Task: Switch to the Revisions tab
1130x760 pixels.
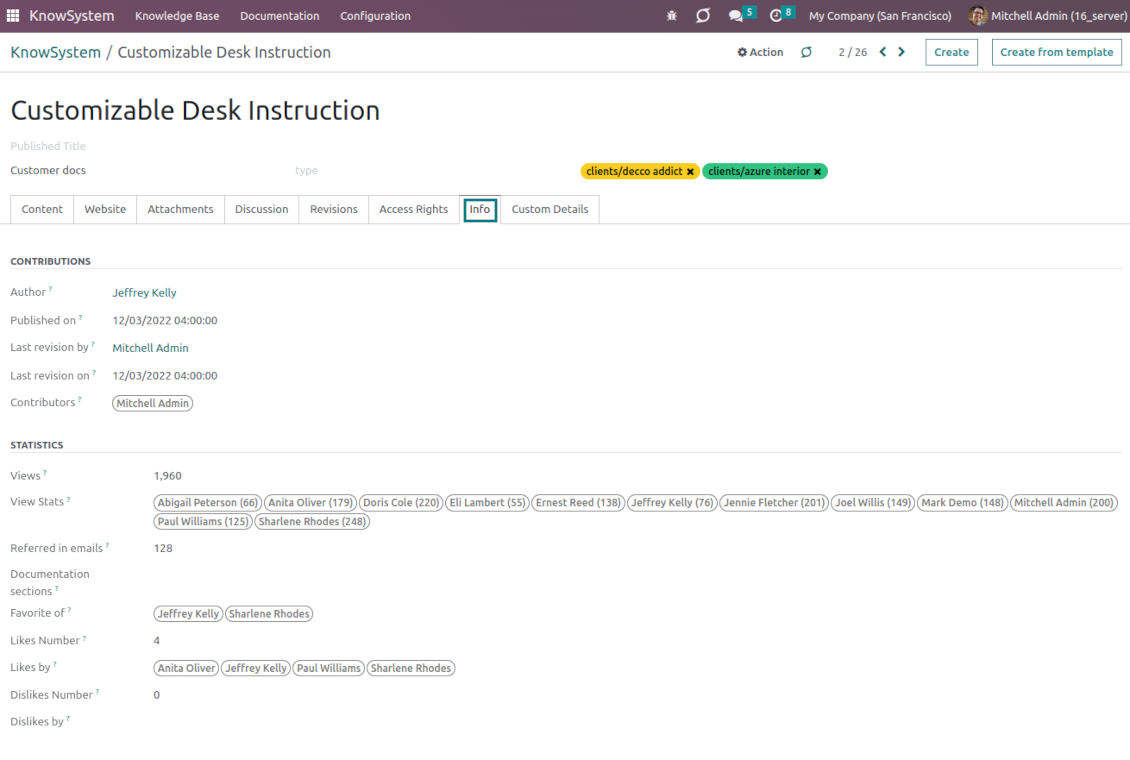Action: pyautogui.click(x=334, y=209)
